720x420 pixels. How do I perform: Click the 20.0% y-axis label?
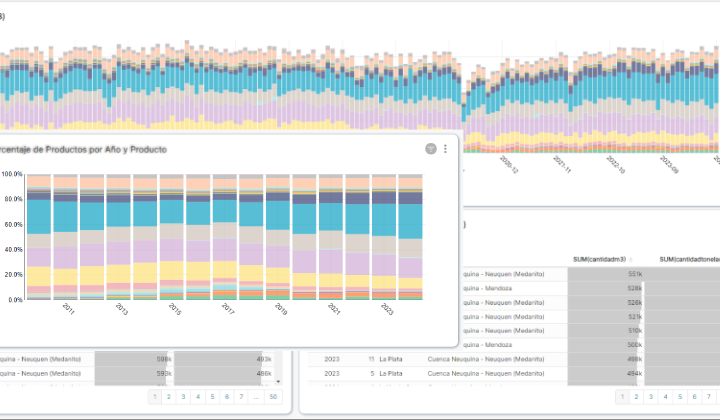(13, 274)
